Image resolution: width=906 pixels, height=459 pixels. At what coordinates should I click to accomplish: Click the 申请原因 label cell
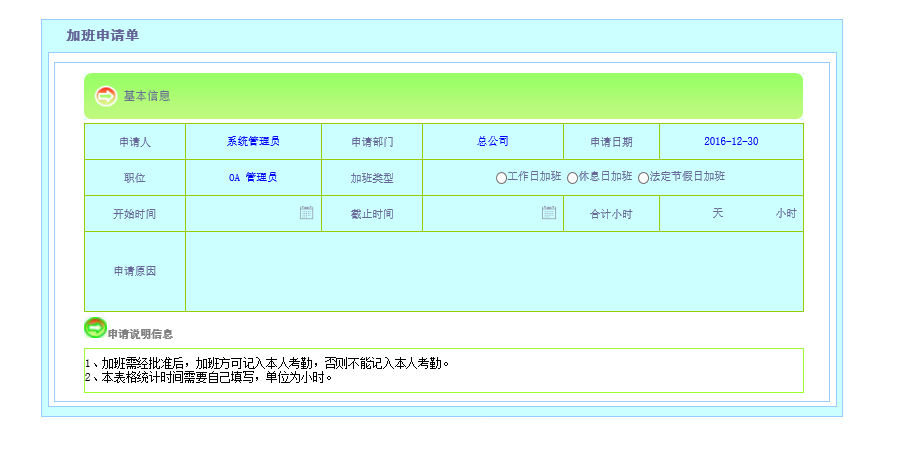pyautogui.click(x=135, y=271)
